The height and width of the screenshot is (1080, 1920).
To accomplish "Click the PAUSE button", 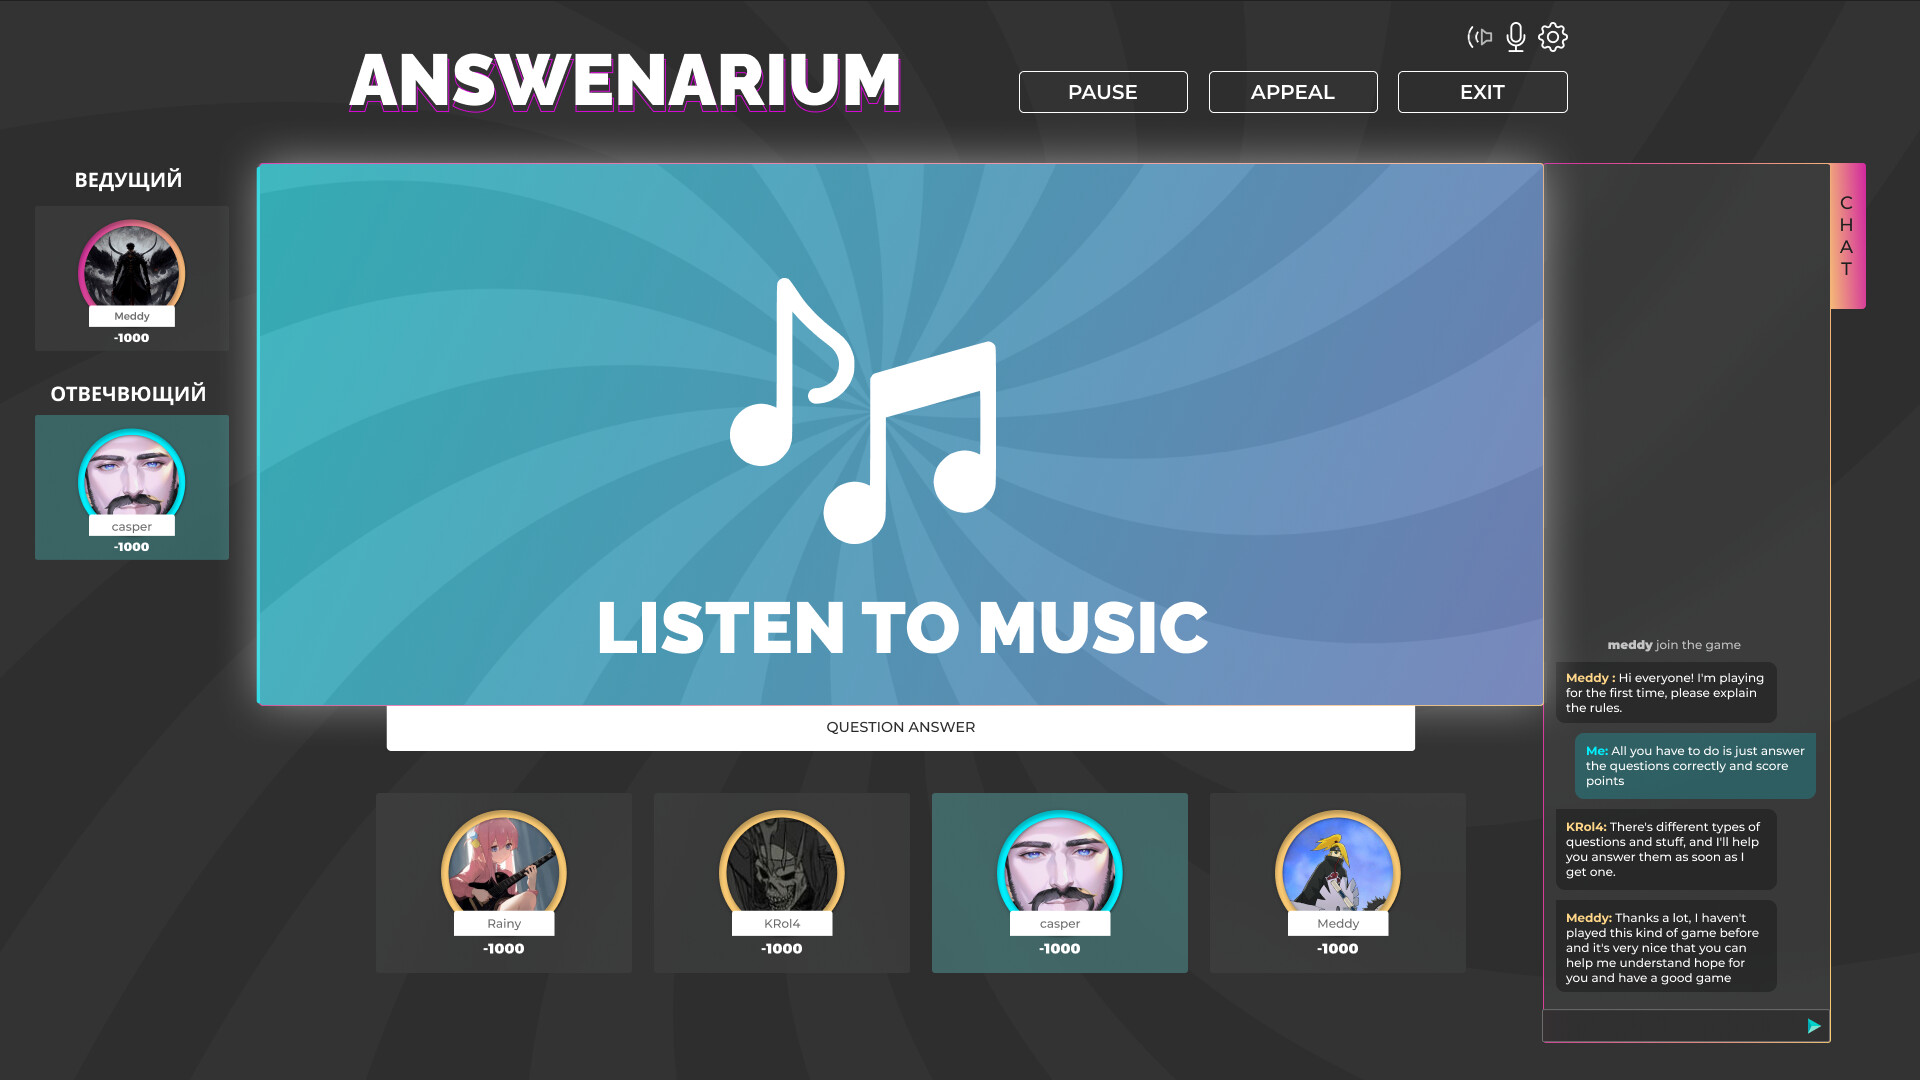I will pos(1103,92).
